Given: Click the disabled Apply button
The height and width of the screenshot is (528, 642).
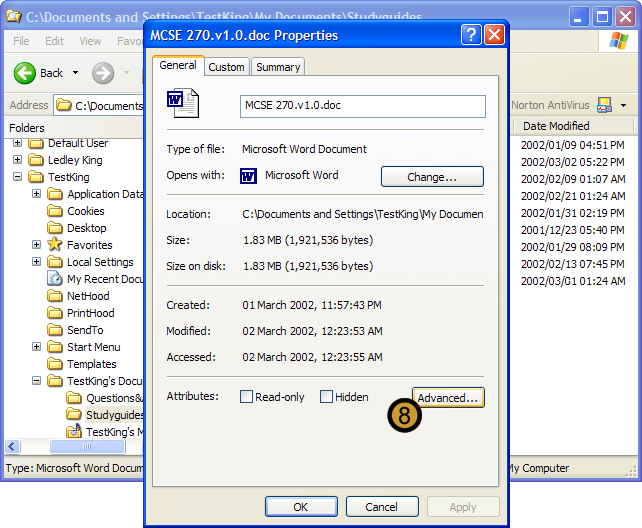Looking at the screenshot, I should coord(463,507).
